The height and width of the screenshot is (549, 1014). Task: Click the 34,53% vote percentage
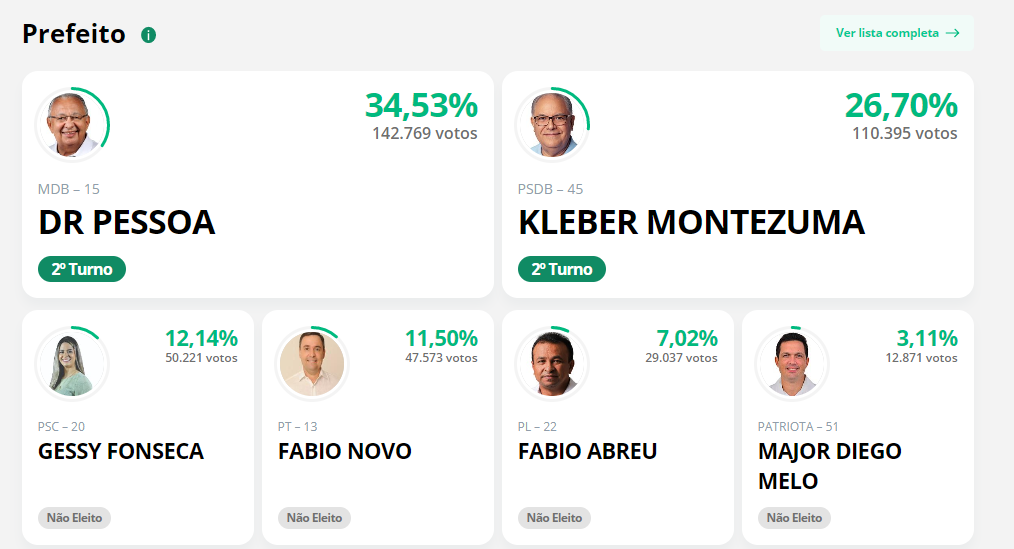(421, 105)
